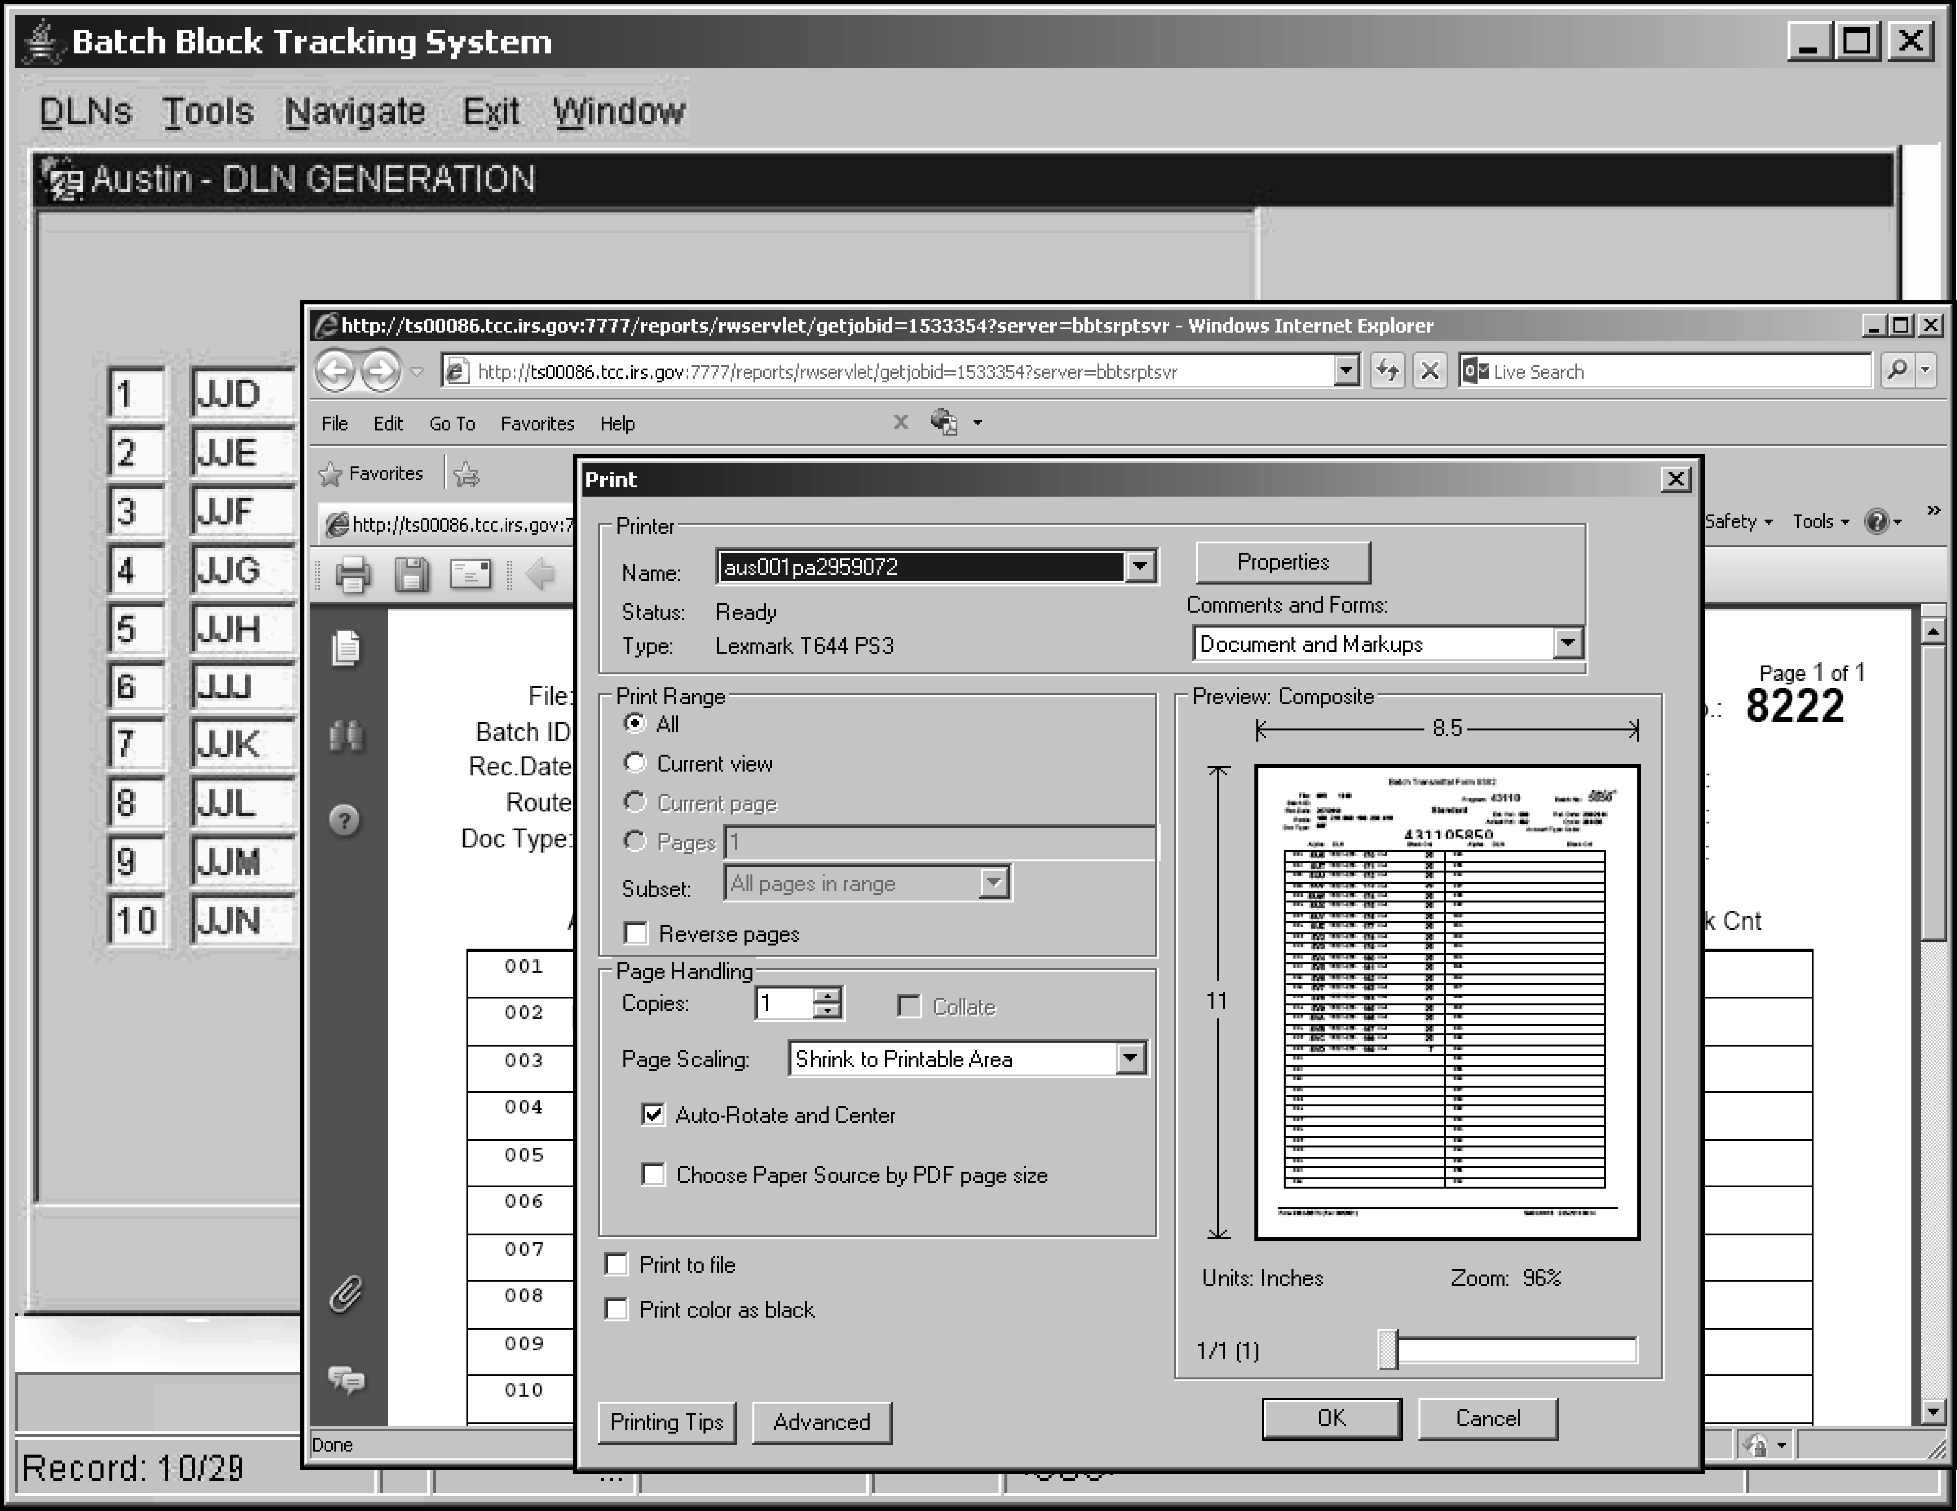This screenshot has width=1957, height=1511.
Task: Open the attachments paperclip icon
Action: (346, 1294)
